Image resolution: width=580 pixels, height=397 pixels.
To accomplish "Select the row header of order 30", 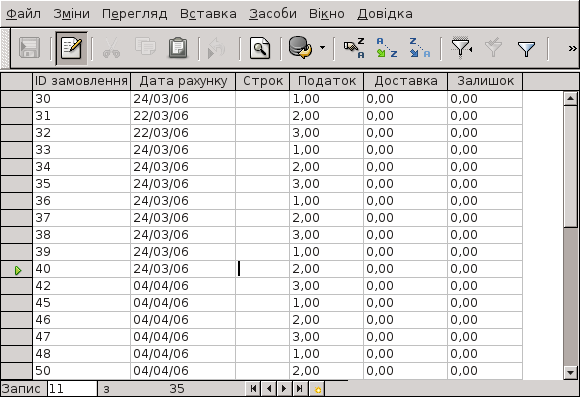I will coord(16,99).
